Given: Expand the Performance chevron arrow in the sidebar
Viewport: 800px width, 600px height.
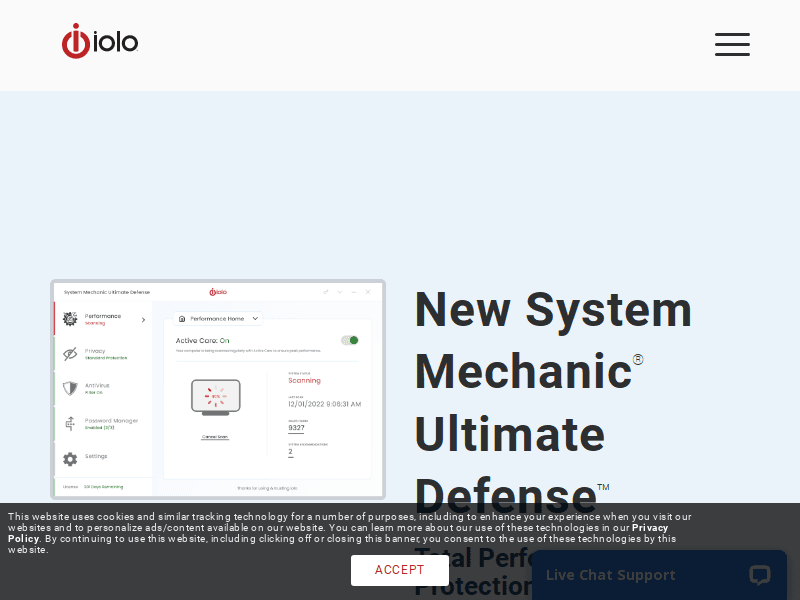Looking at the screenshot, I should [x=143, y=320].
